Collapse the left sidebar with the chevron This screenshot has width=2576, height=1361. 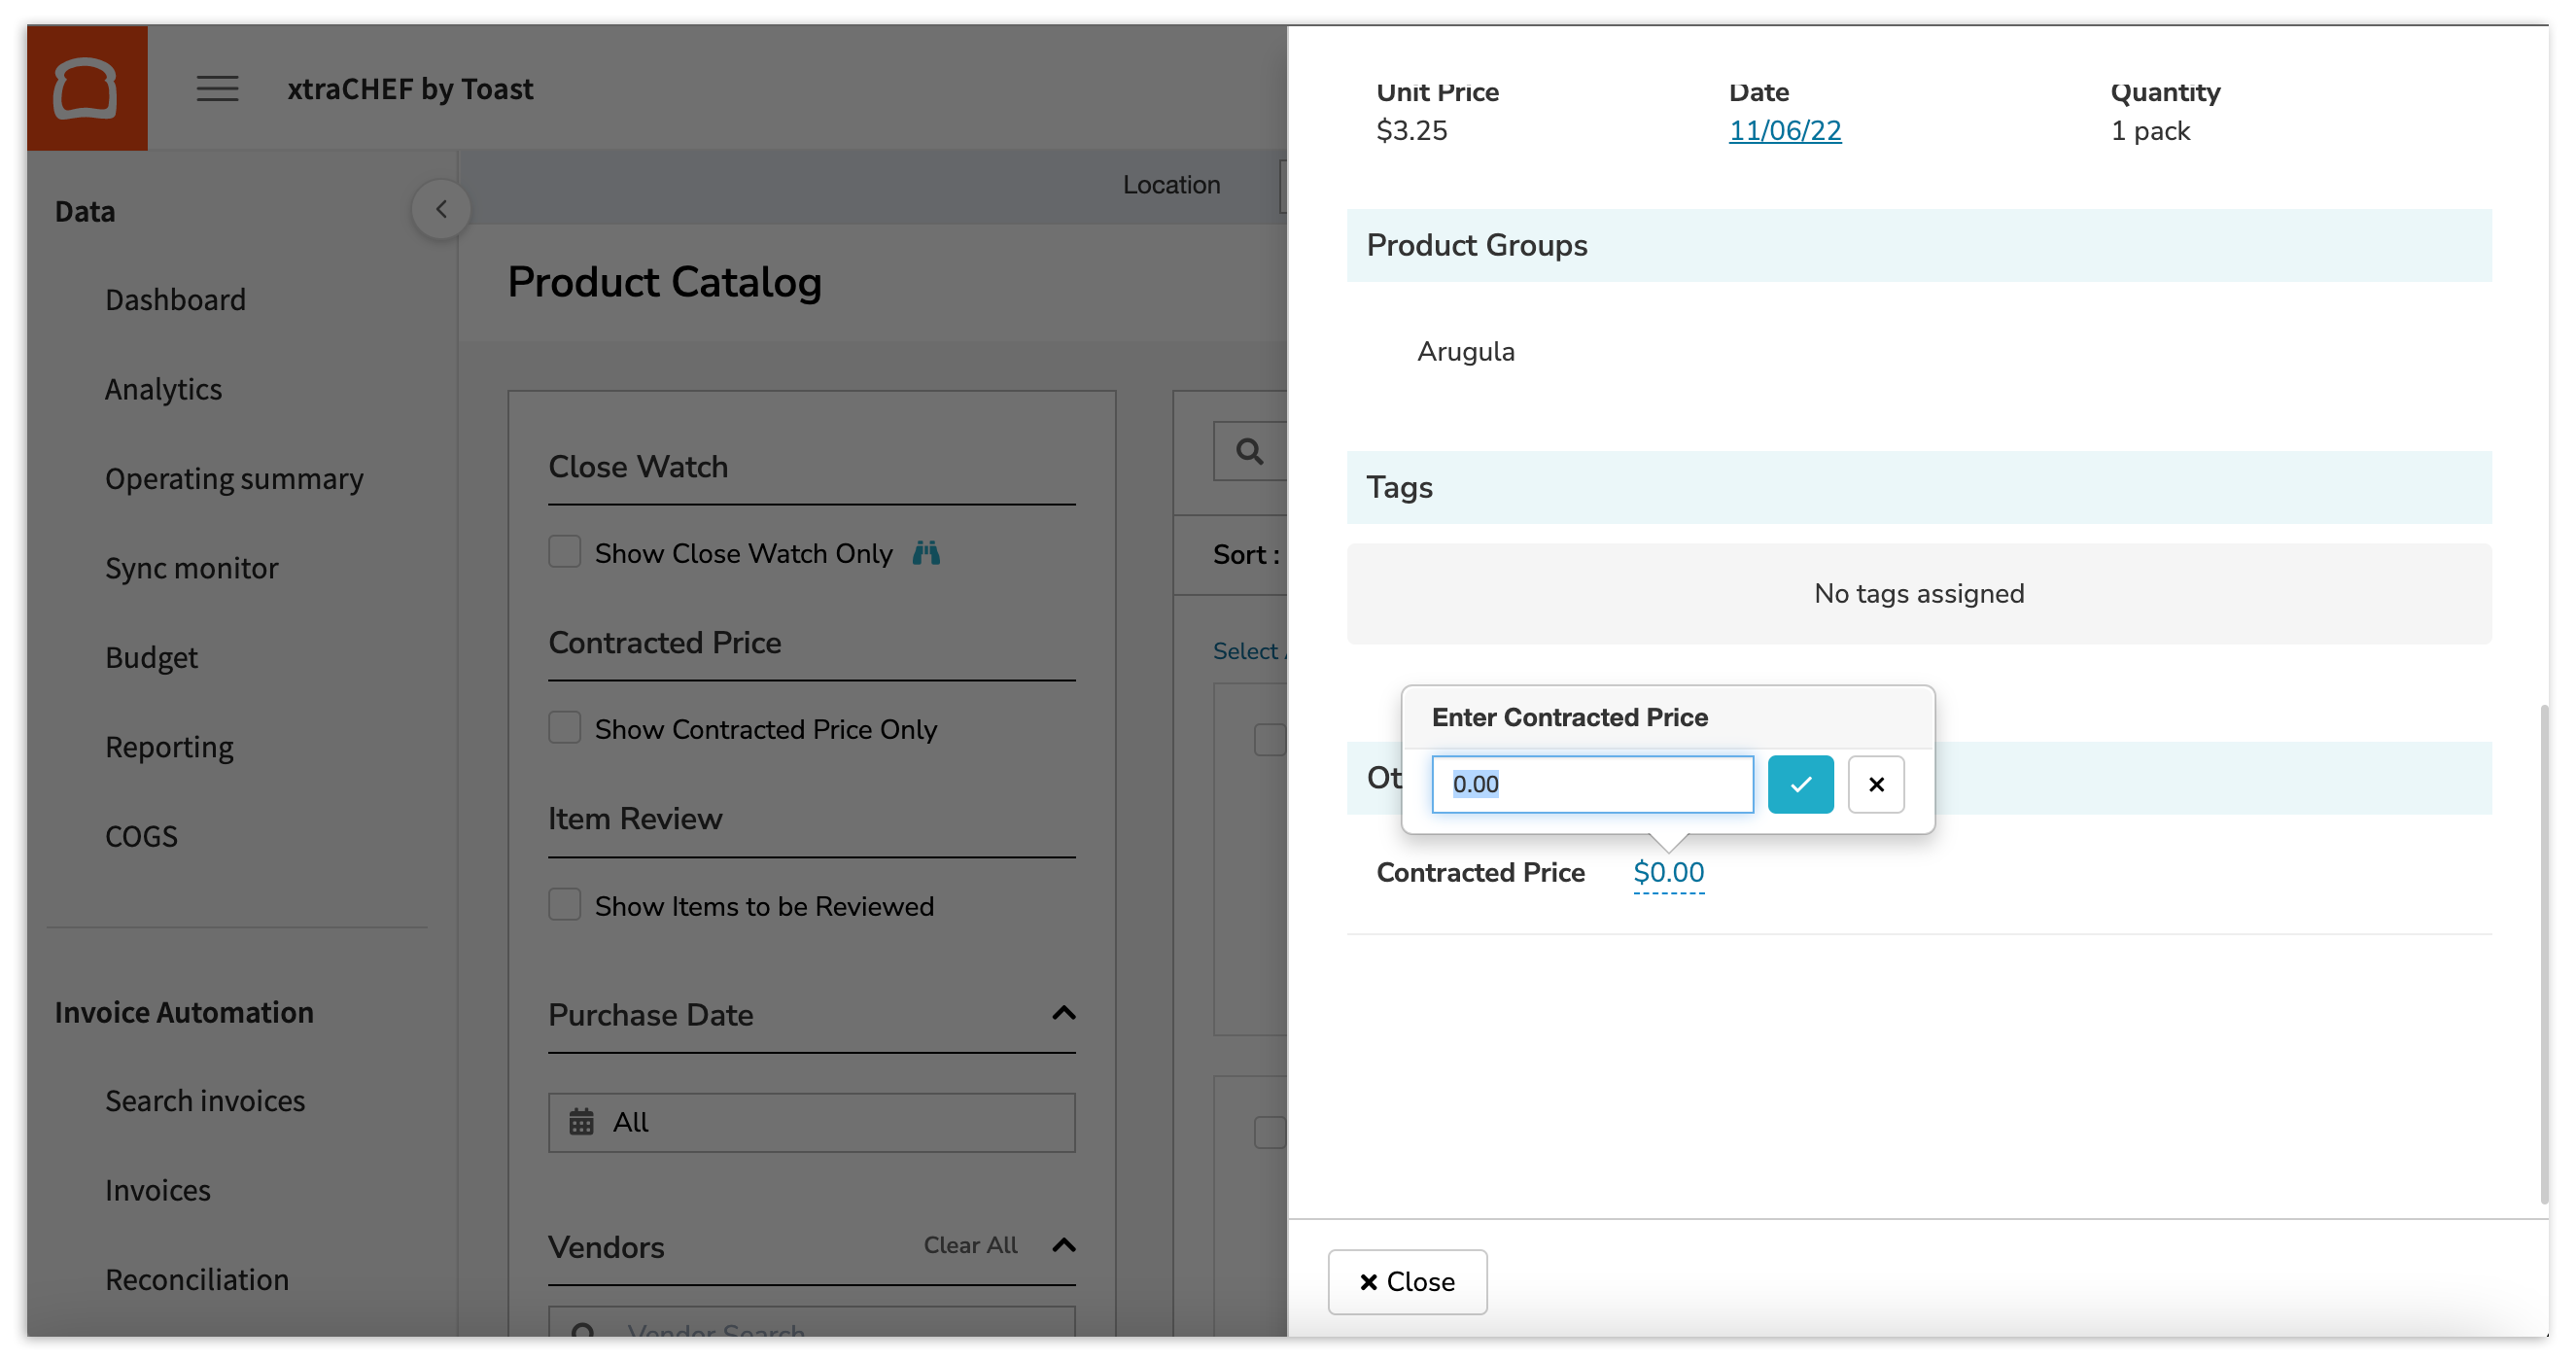coord(440,208)
